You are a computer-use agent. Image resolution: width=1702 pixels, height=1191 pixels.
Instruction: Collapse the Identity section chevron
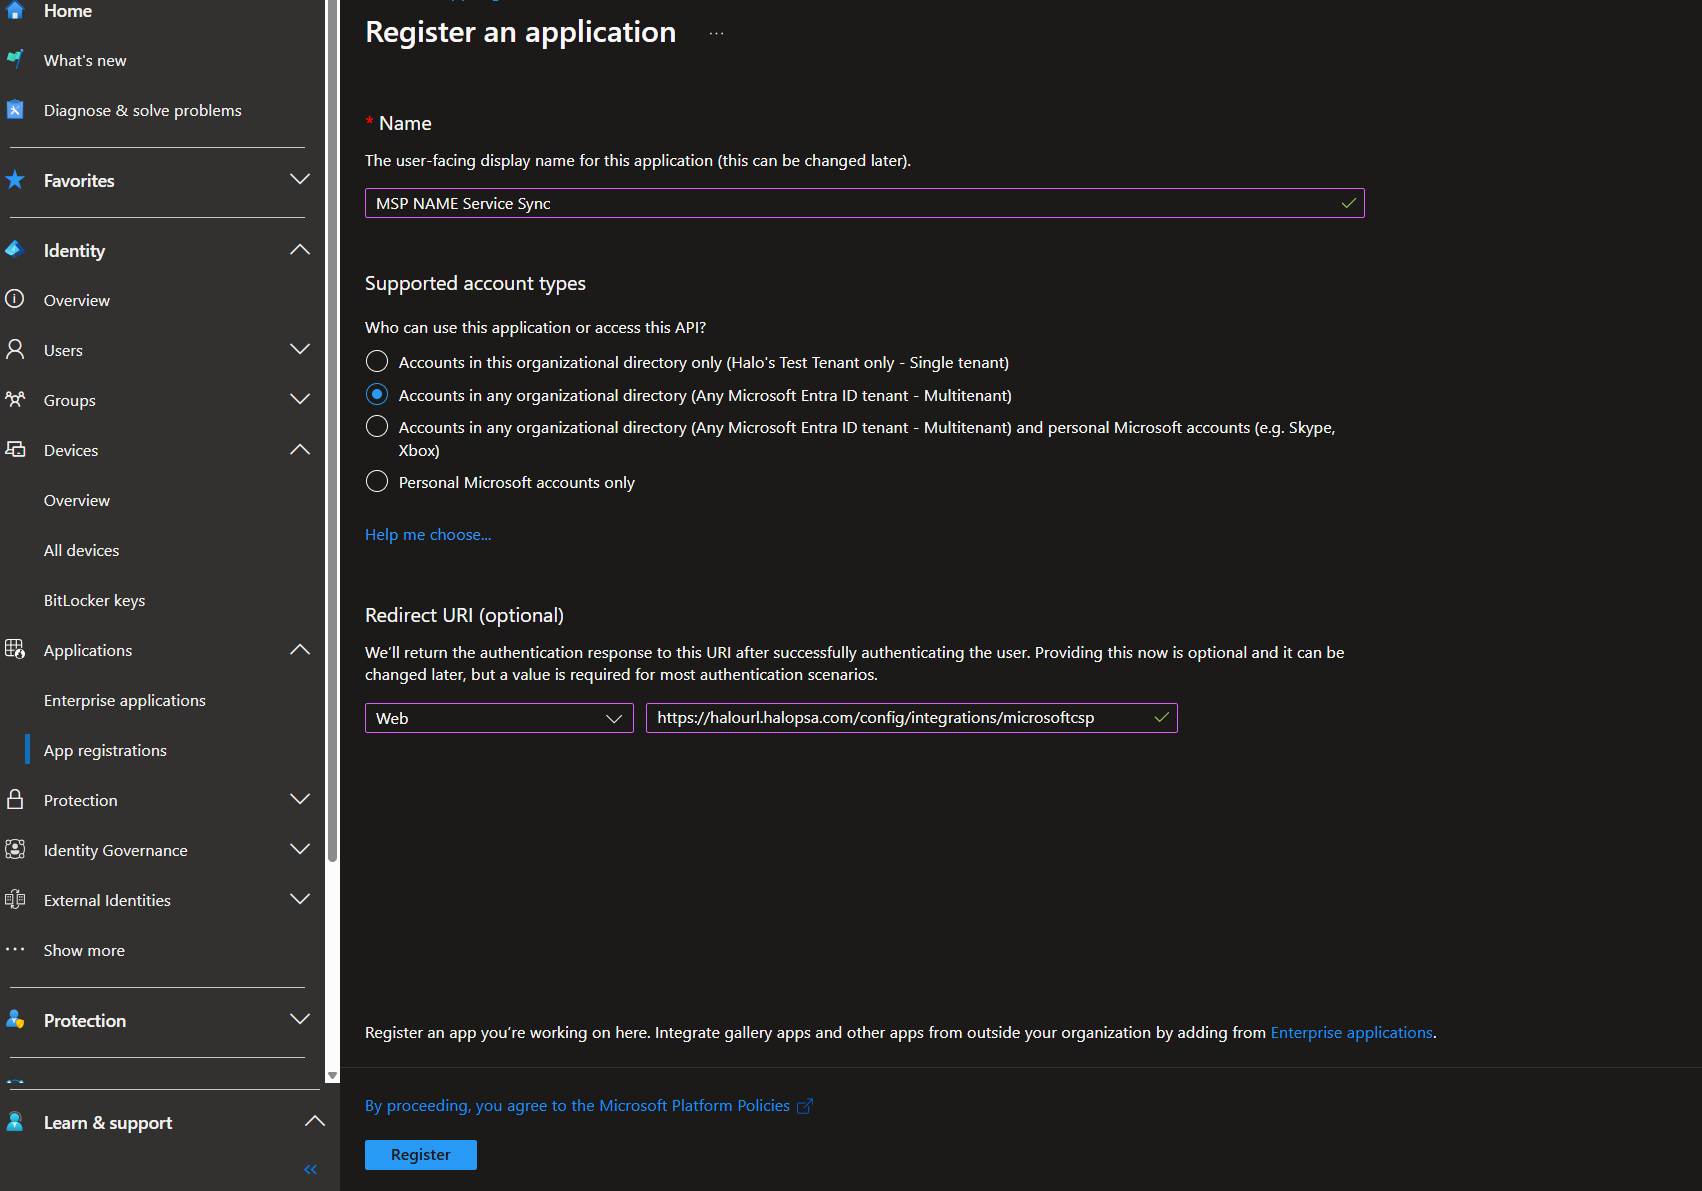click(x=300, y=249)
